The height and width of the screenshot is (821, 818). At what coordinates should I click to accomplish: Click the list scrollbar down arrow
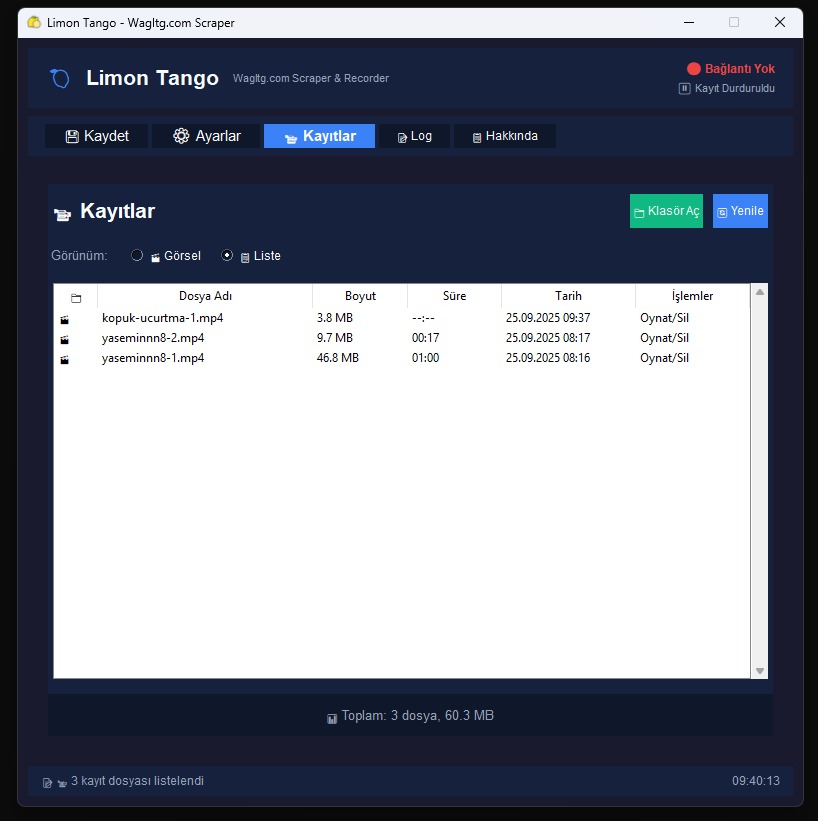click(x=759, y=671)
